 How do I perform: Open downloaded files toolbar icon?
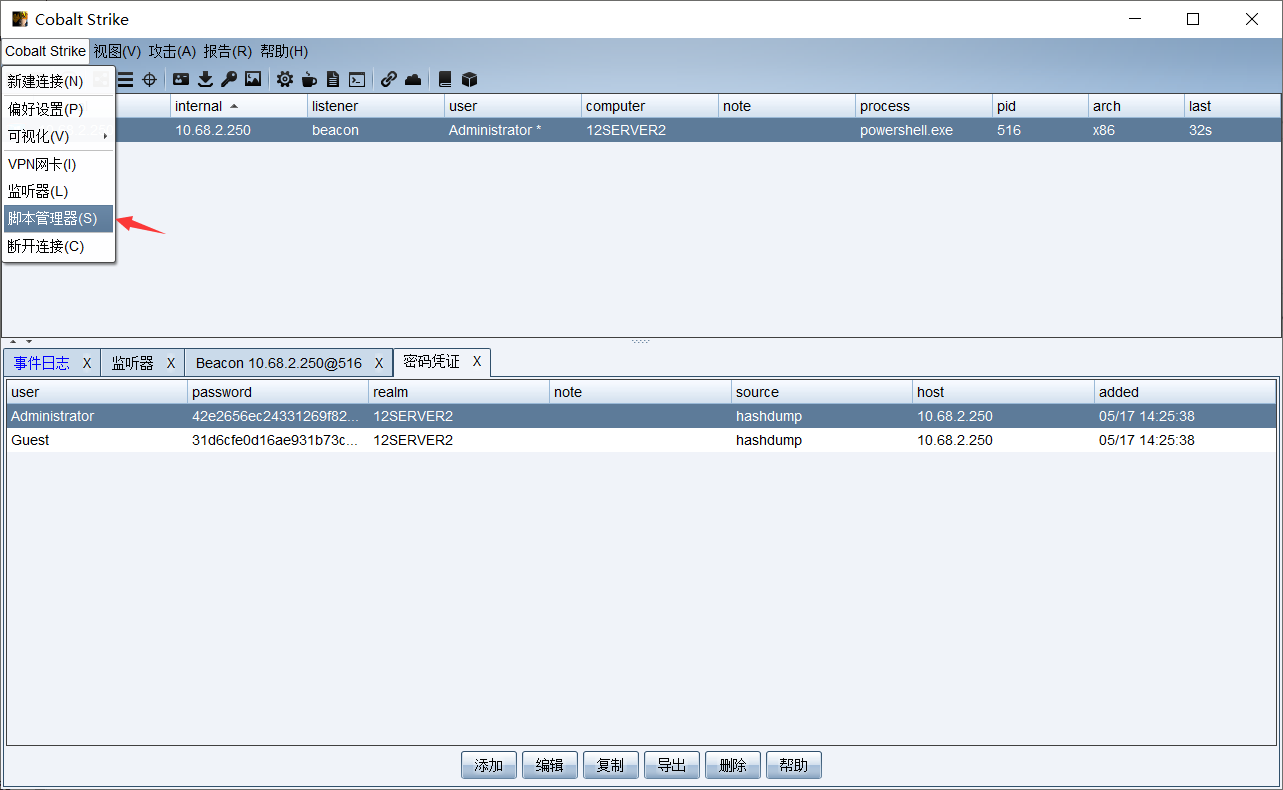tap(205, 79)
